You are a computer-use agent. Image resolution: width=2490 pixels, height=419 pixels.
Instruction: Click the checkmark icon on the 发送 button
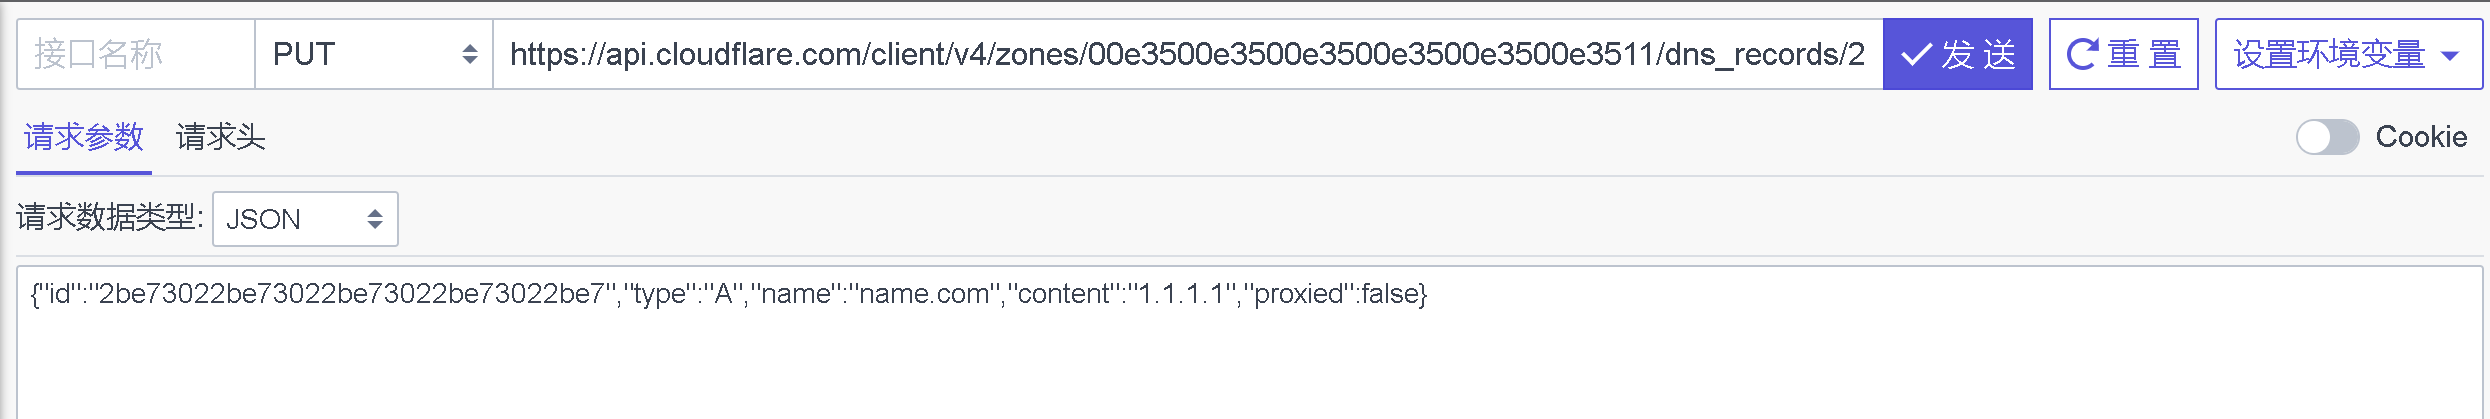tap(1916, 54)
